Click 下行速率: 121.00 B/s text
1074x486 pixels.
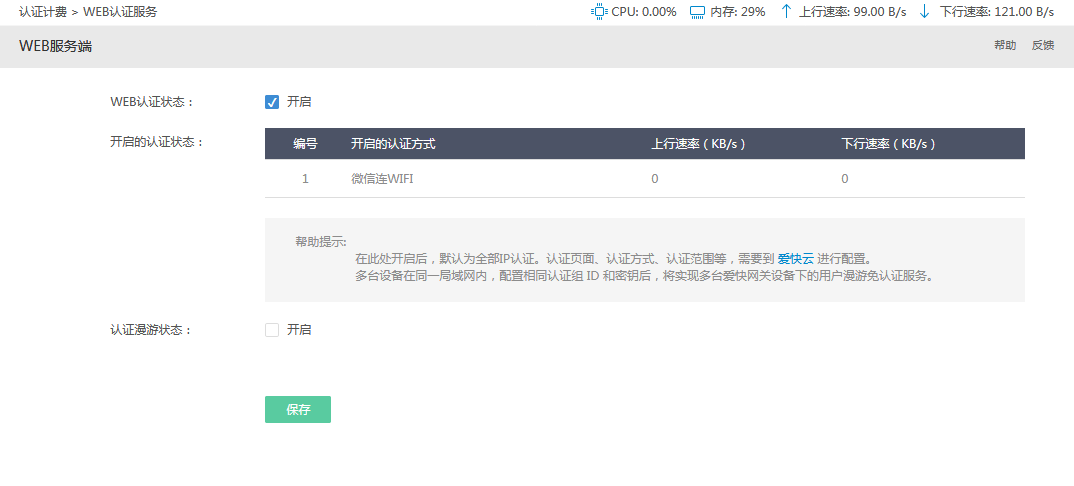click(x=997, y=12)
